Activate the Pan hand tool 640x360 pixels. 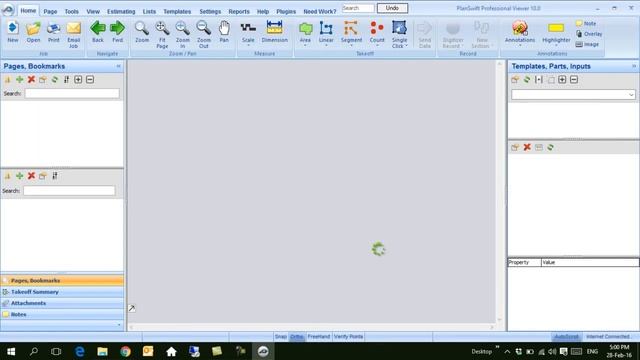coord(224,32)
